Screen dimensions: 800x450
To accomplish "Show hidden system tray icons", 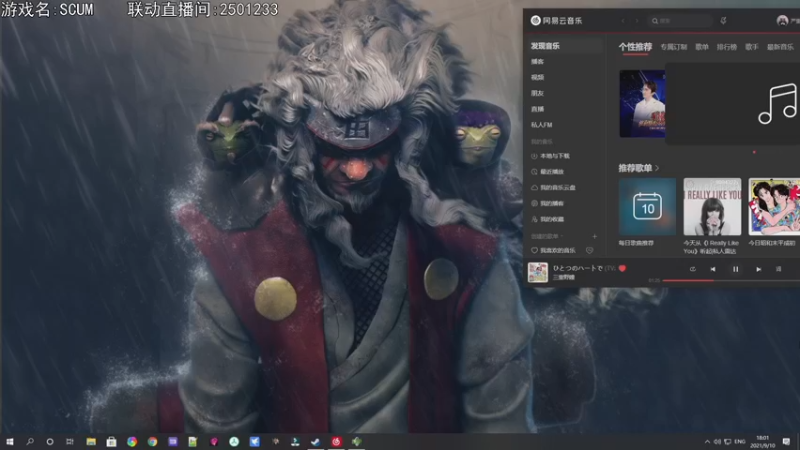I will pos(707,442).
